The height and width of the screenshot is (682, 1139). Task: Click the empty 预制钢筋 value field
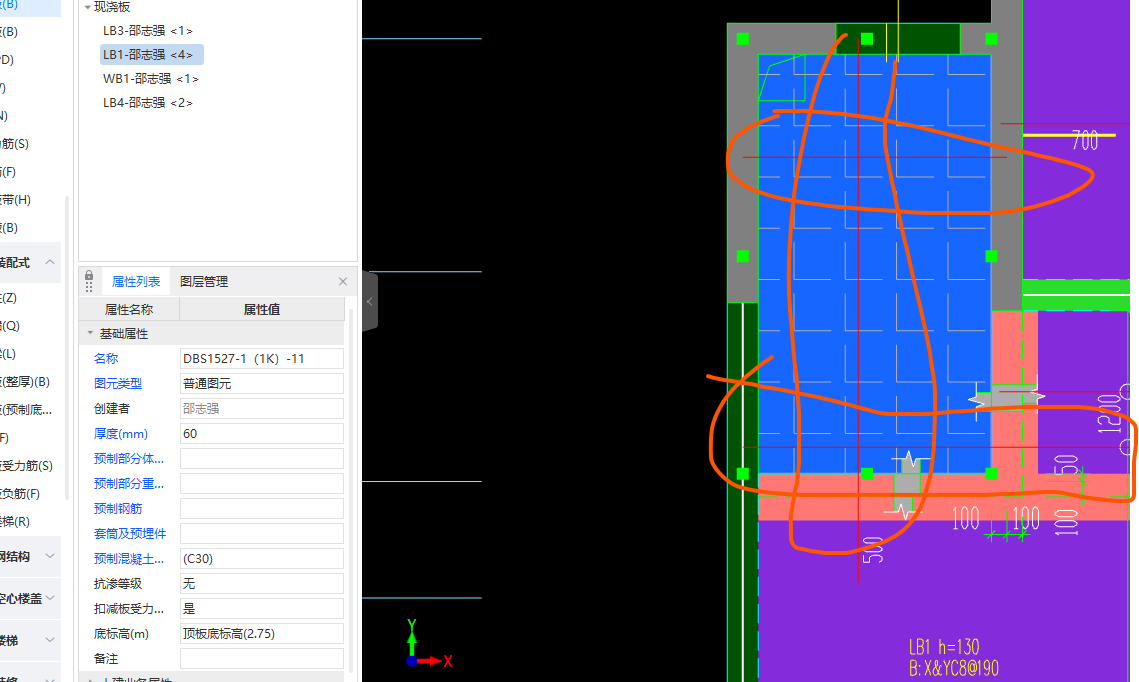click(x=262, y=508)
